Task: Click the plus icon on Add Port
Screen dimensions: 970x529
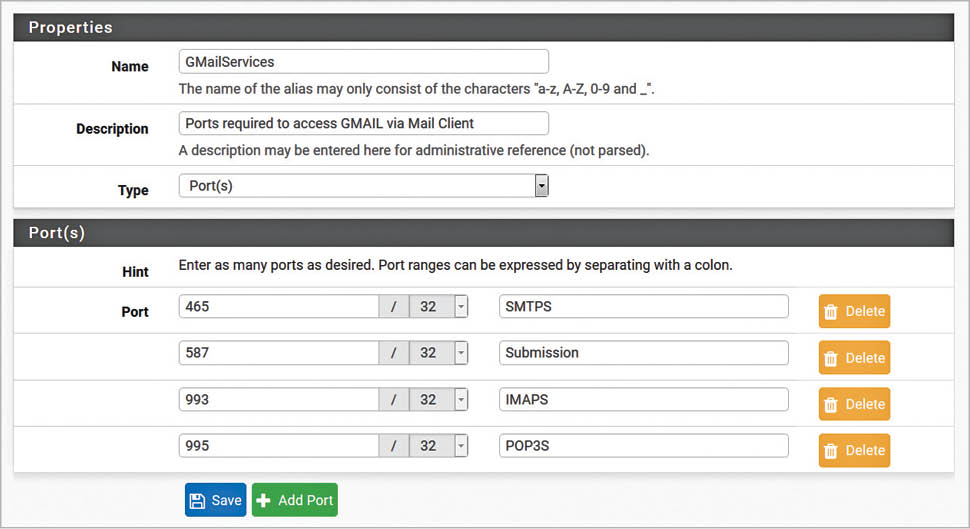Action: (265, 501)
